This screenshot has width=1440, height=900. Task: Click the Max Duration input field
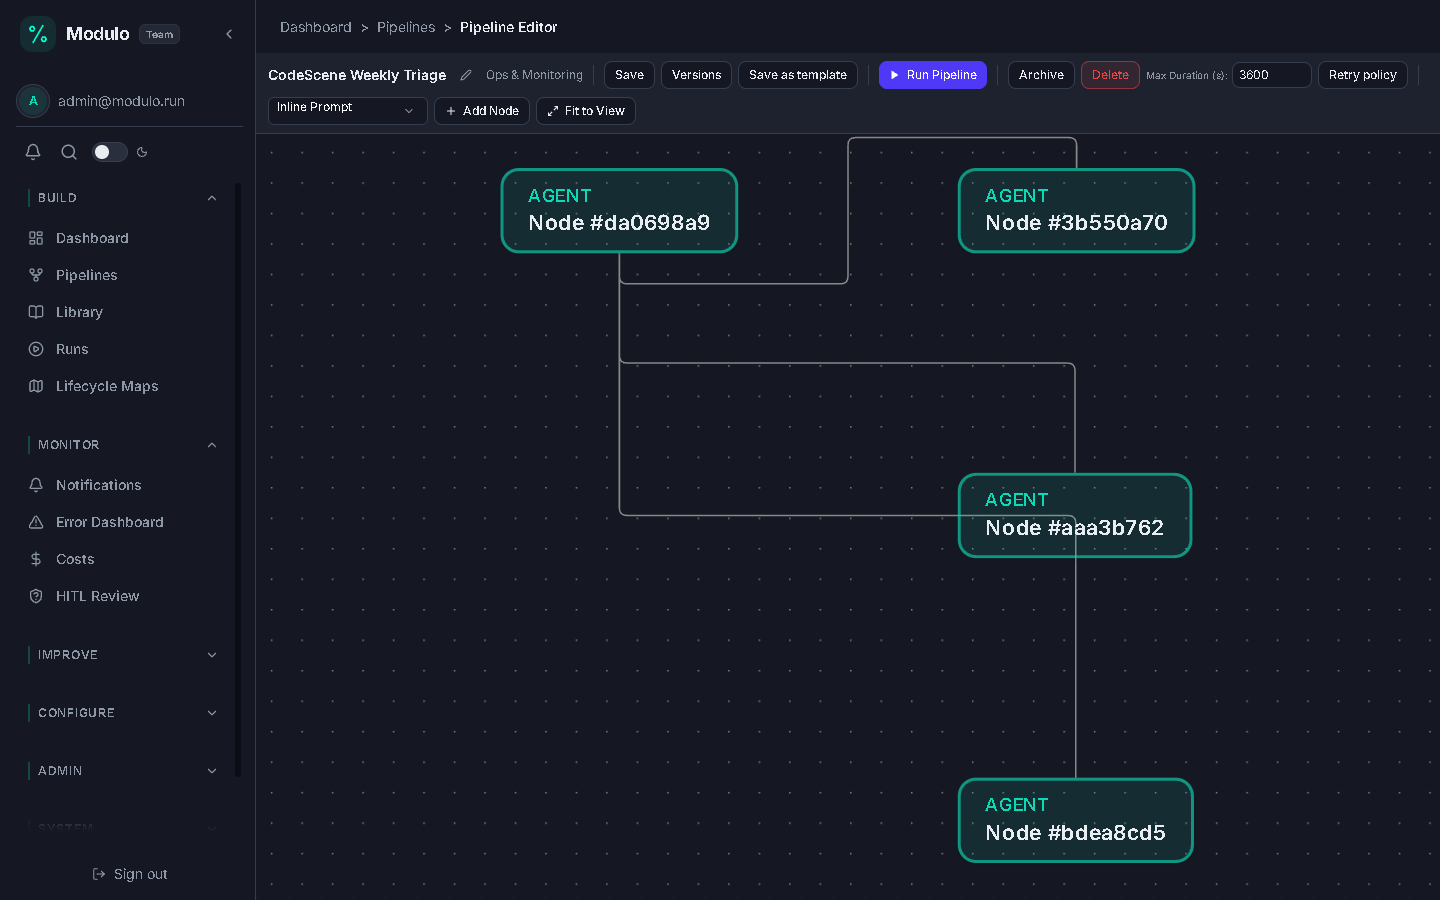point(1271,75)
